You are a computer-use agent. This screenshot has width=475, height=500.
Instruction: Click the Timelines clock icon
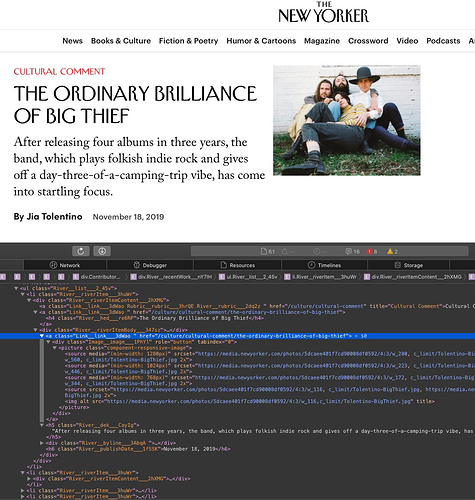click(x=311, y=265)
